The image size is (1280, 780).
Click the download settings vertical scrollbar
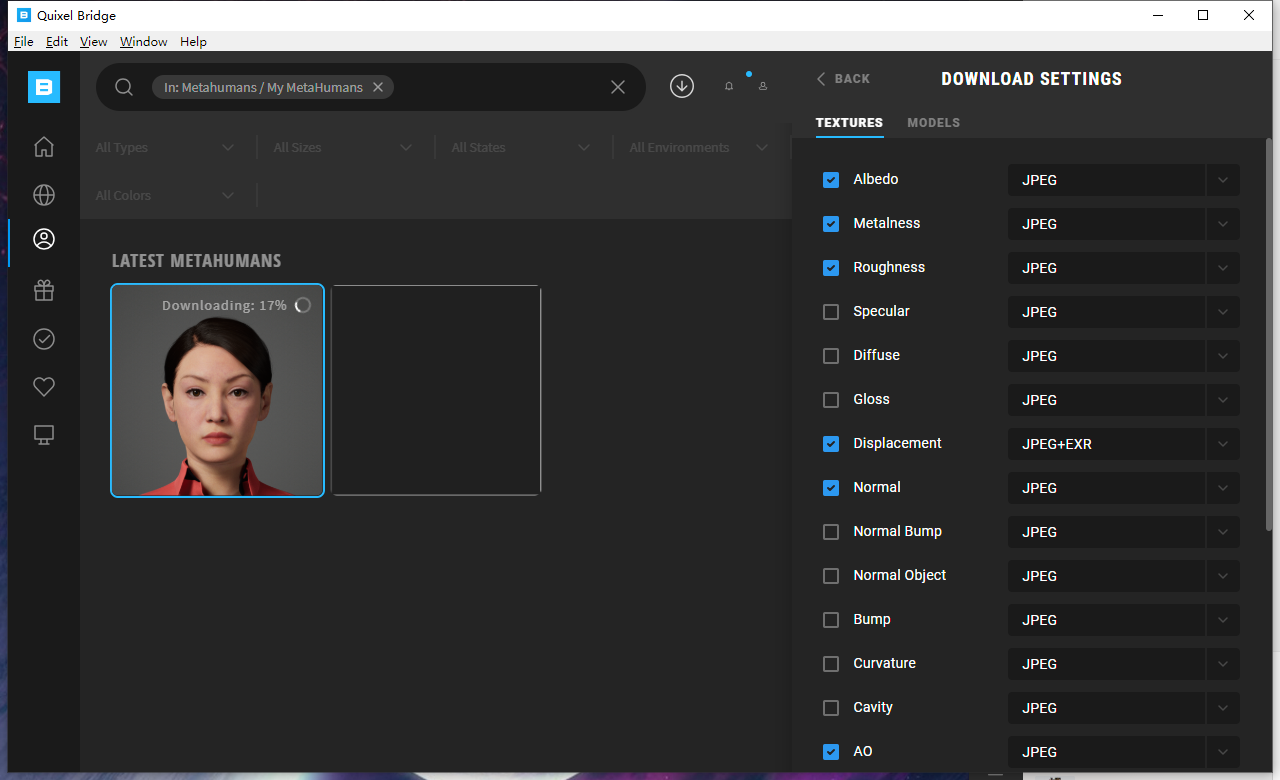pos(1270,335)
